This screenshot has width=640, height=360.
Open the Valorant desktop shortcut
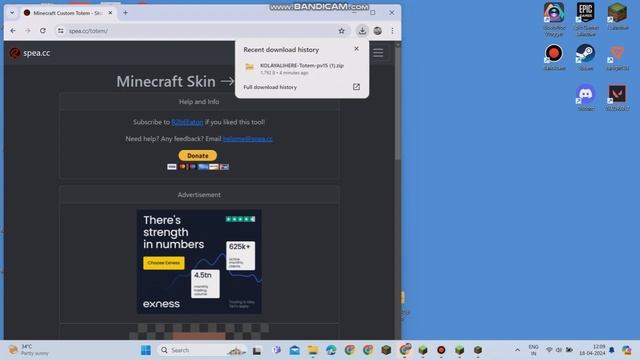pyautogui.click(x=617, y=98)
